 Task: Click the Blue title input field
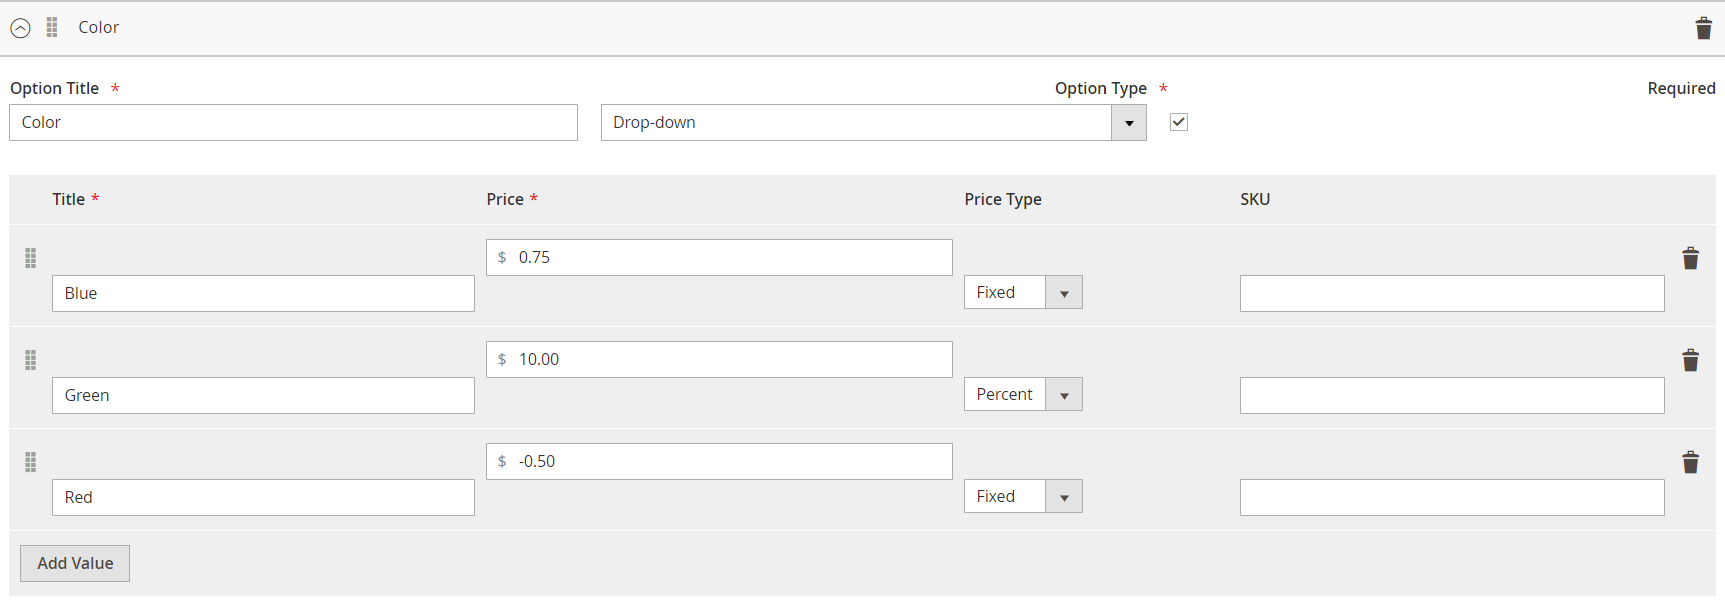(x=263, y=294)
